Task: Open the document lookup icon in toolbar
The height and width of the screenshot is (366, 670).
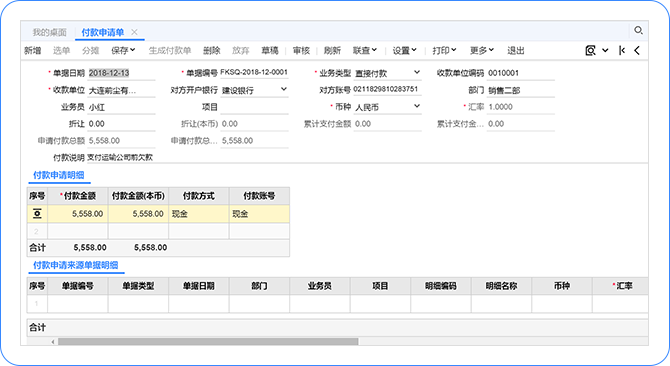Action: tap(591, 50)
